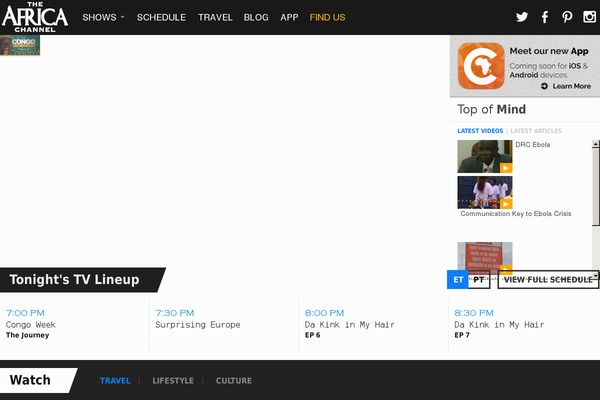
Task: Open the Watch Culture tab
Action: click(x=234, y=380)
